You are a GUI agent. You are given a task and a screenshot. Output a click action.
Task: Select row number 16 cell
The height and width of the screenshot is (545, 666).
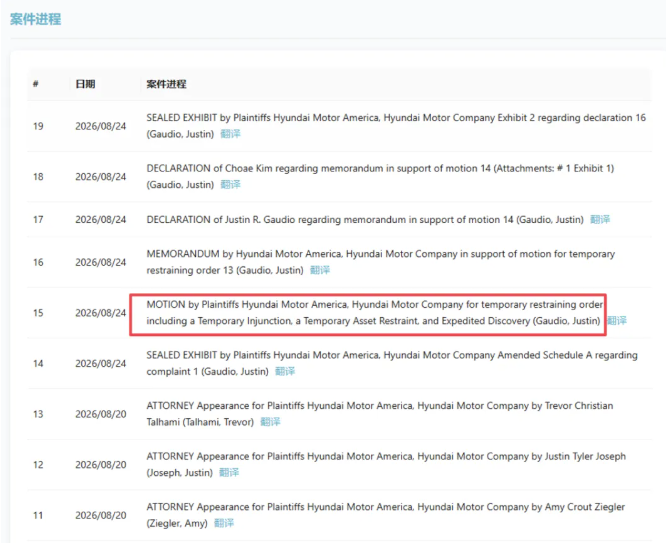coord(38,263)
